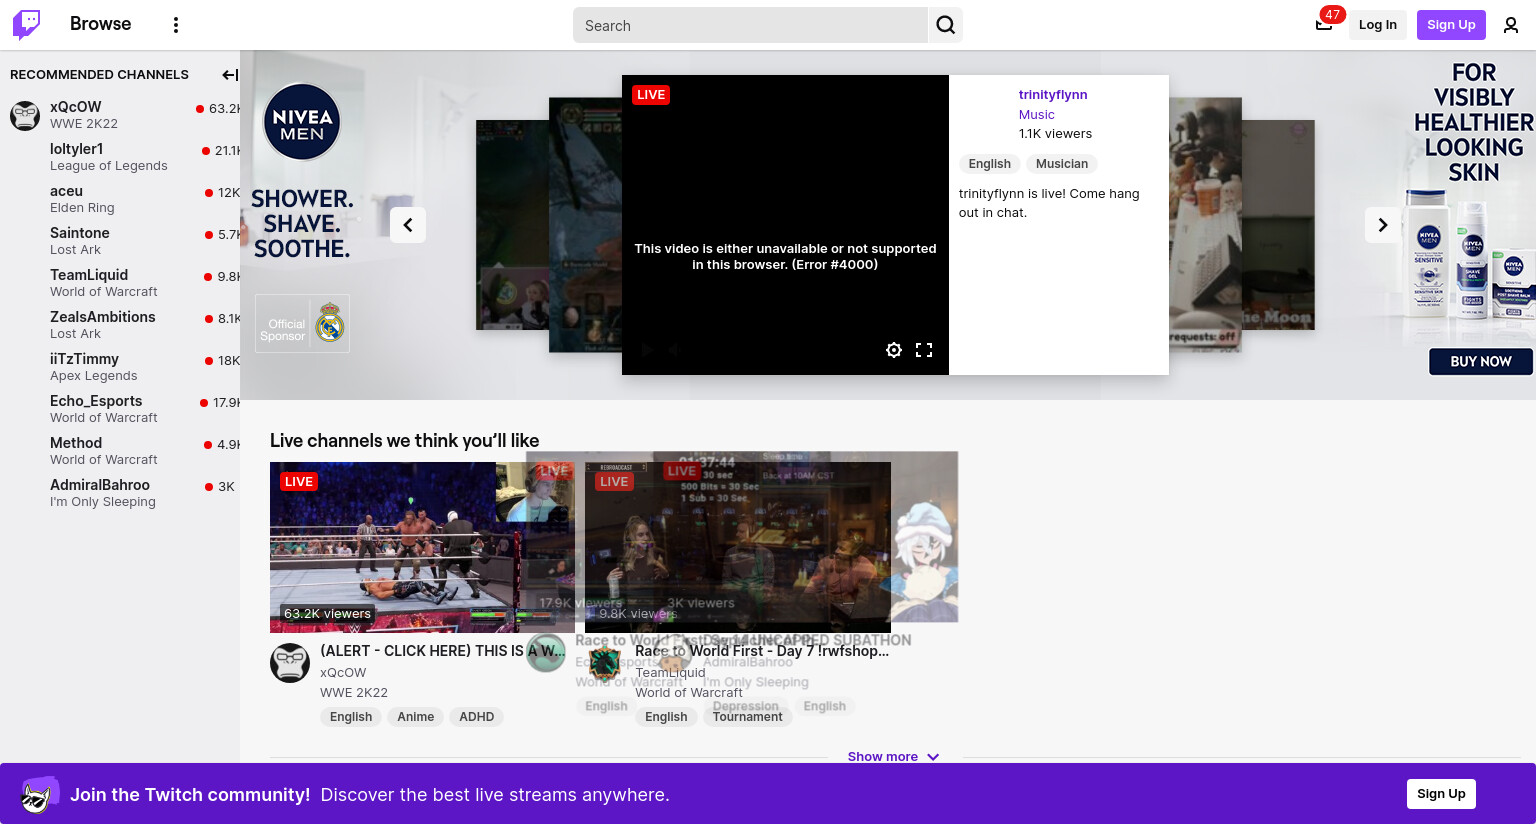Select English tag under TeamLiquid stream
Viewport: 1536px width, 824px height.
pyautogui.click(x=666, y=717)
